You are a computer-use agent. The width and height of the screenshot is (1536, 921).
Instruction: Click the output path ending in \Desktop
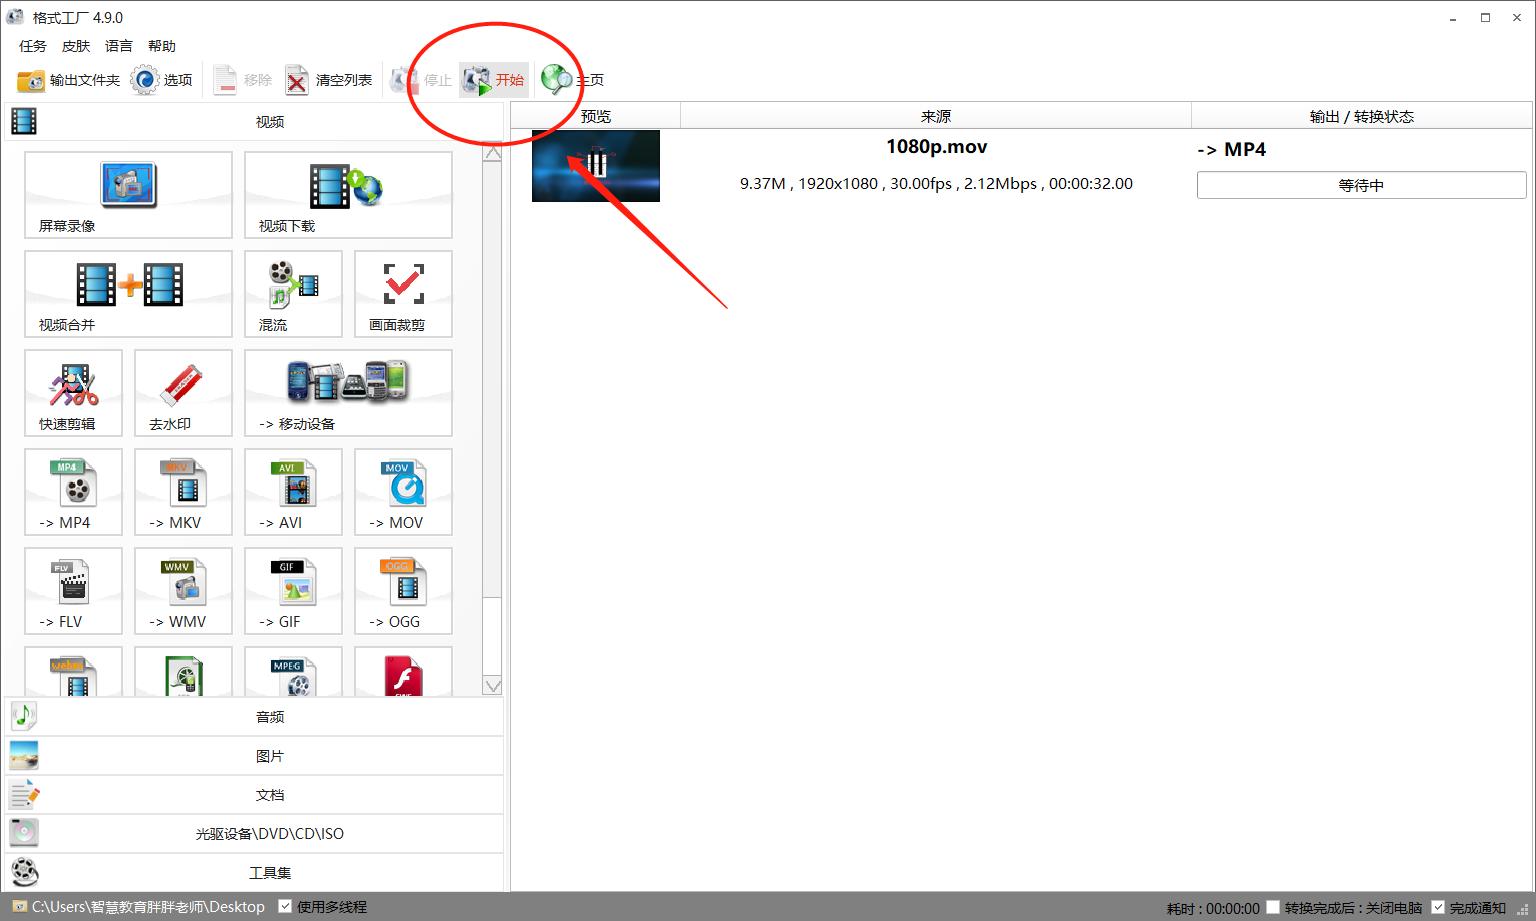click(148, 907)
